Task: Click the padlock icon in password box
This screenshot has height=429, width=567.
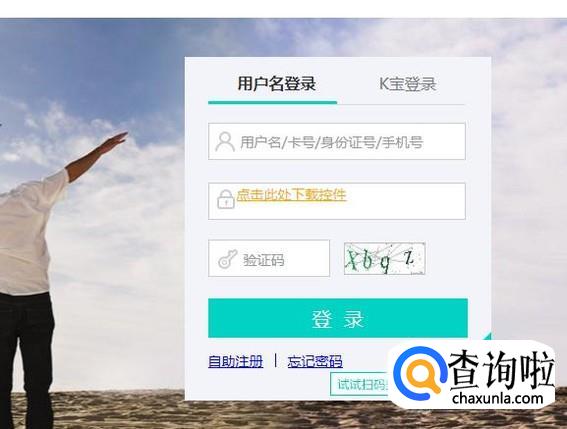Action: point(226,199)
